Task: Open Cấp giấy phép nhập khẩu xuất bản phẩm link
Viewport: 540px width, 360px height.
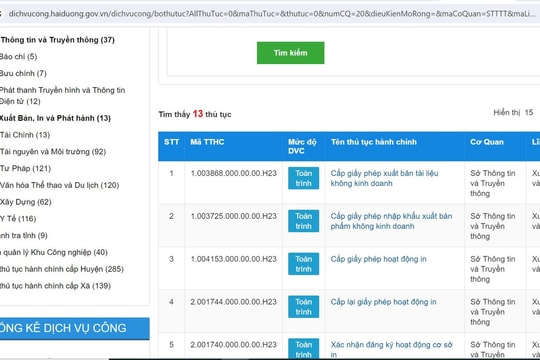Action: click(x=391, y=221)
